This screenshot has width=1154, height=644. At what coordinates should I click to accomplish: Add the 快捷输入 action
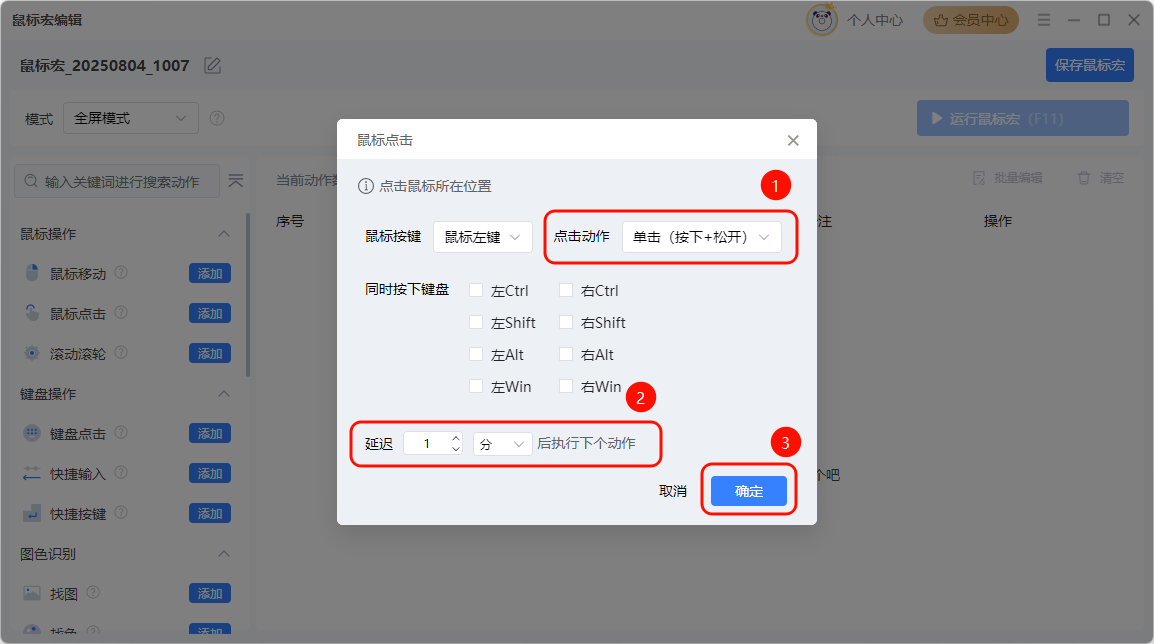click(210, 473)
